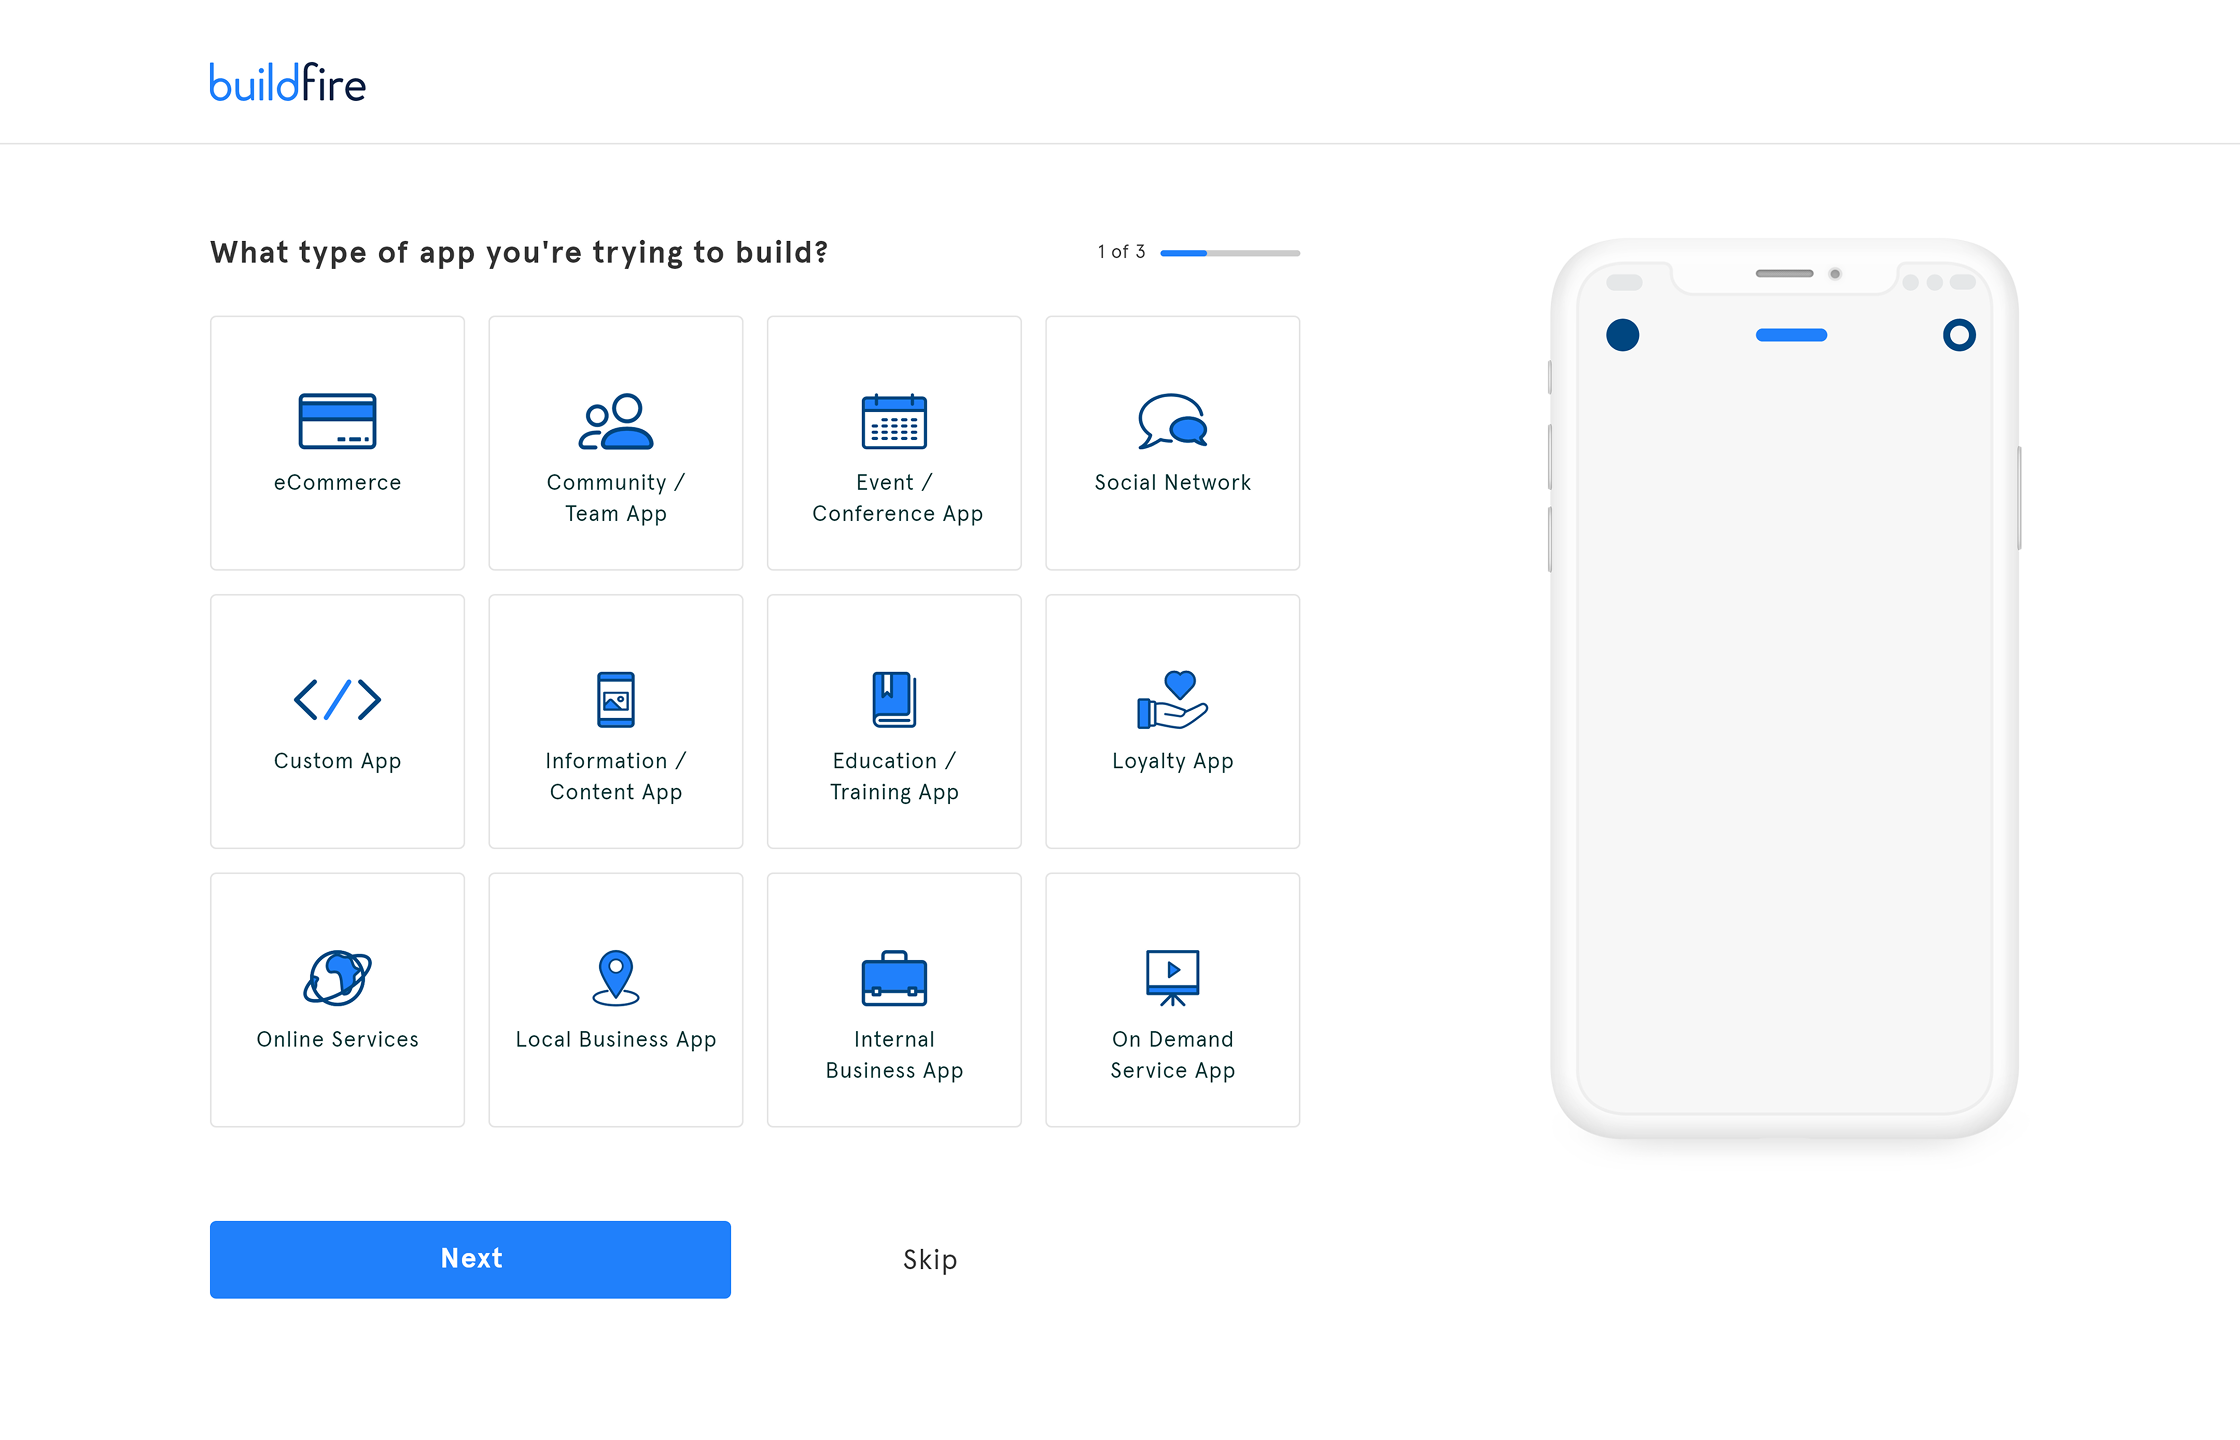2240x1440 pixels.
Task: Click the eCommerce credit card icon
Action: point(337,421)
